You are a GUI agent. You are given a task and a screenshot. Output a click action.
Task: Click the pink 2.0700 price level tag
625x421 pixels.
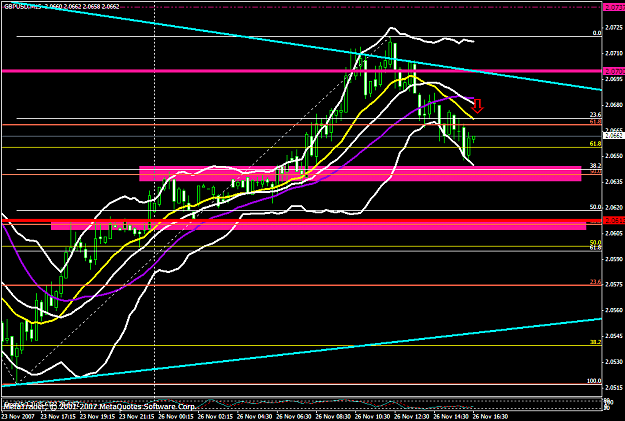[614, 71]
